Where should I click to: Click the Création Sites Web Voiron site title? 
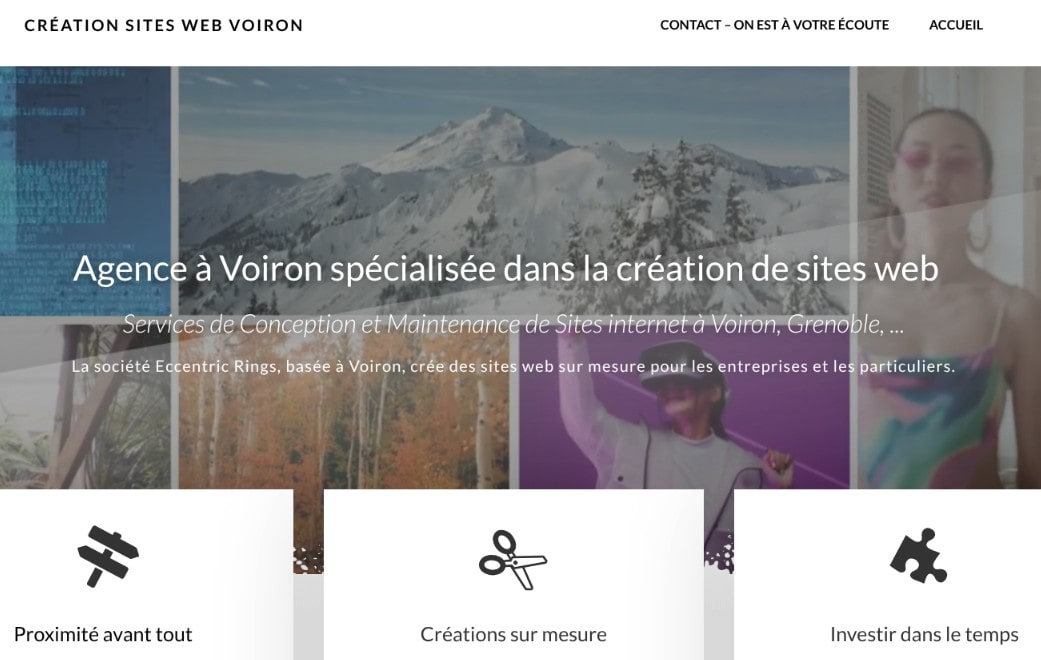pyautogui.click(x=163, y=25)
